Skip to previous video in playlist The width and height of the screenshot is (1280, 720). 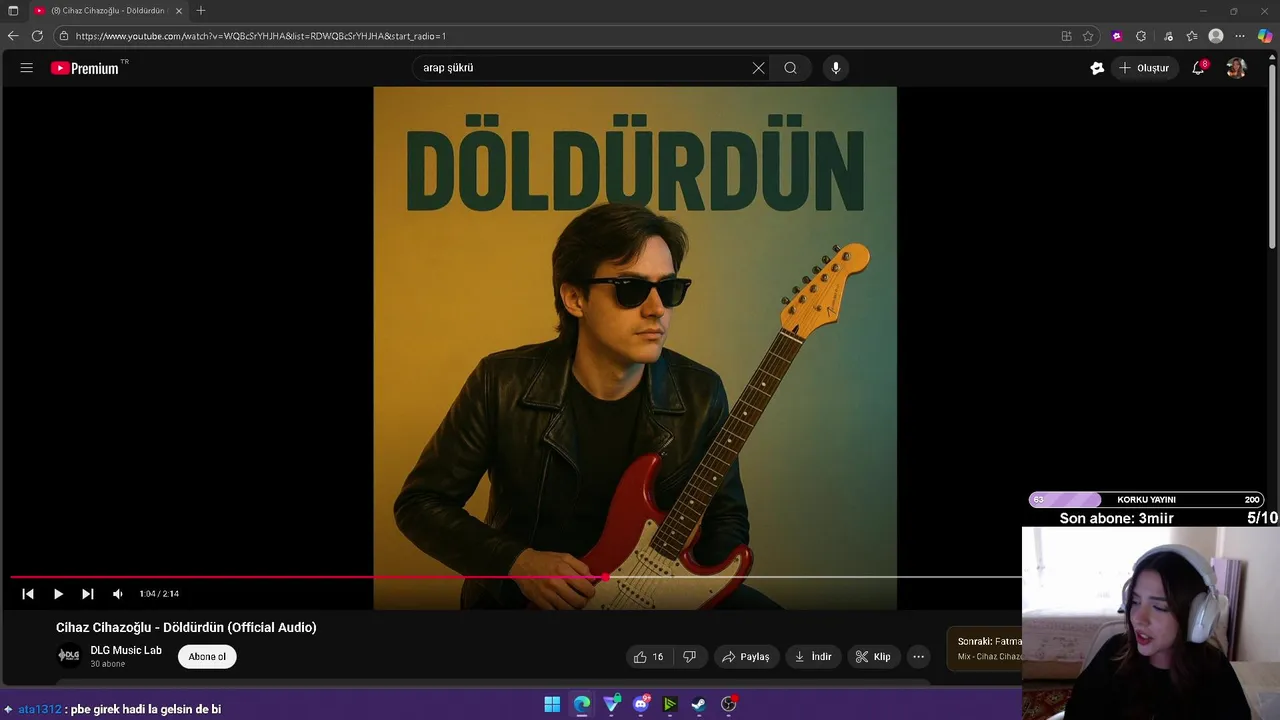tap(28, 594)
